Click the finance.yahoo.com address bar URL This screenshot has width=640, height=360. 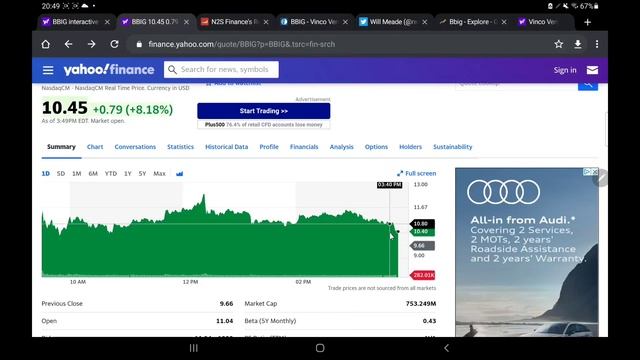[x=242, y=44]
